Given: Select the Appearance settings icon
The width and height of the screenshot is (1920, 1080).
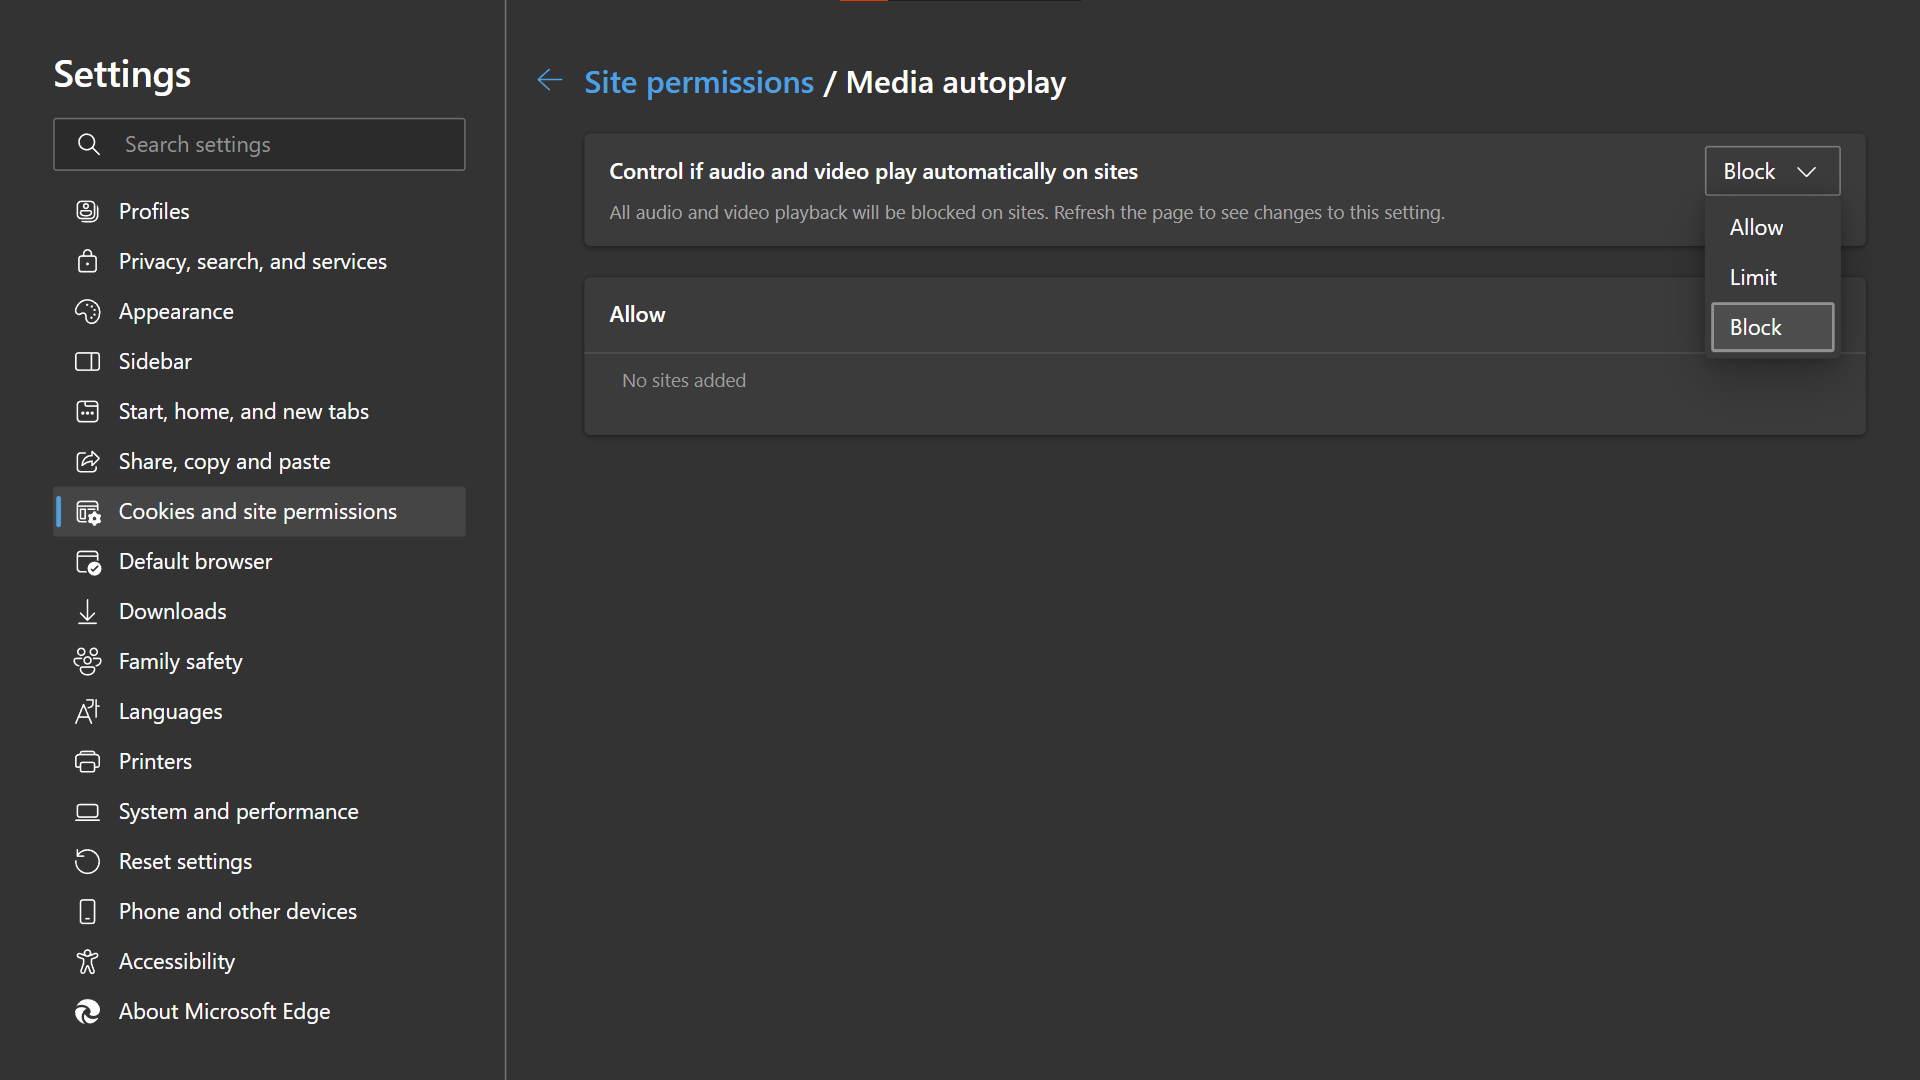Looking at the screenshot, I should (x=88, y=310).
